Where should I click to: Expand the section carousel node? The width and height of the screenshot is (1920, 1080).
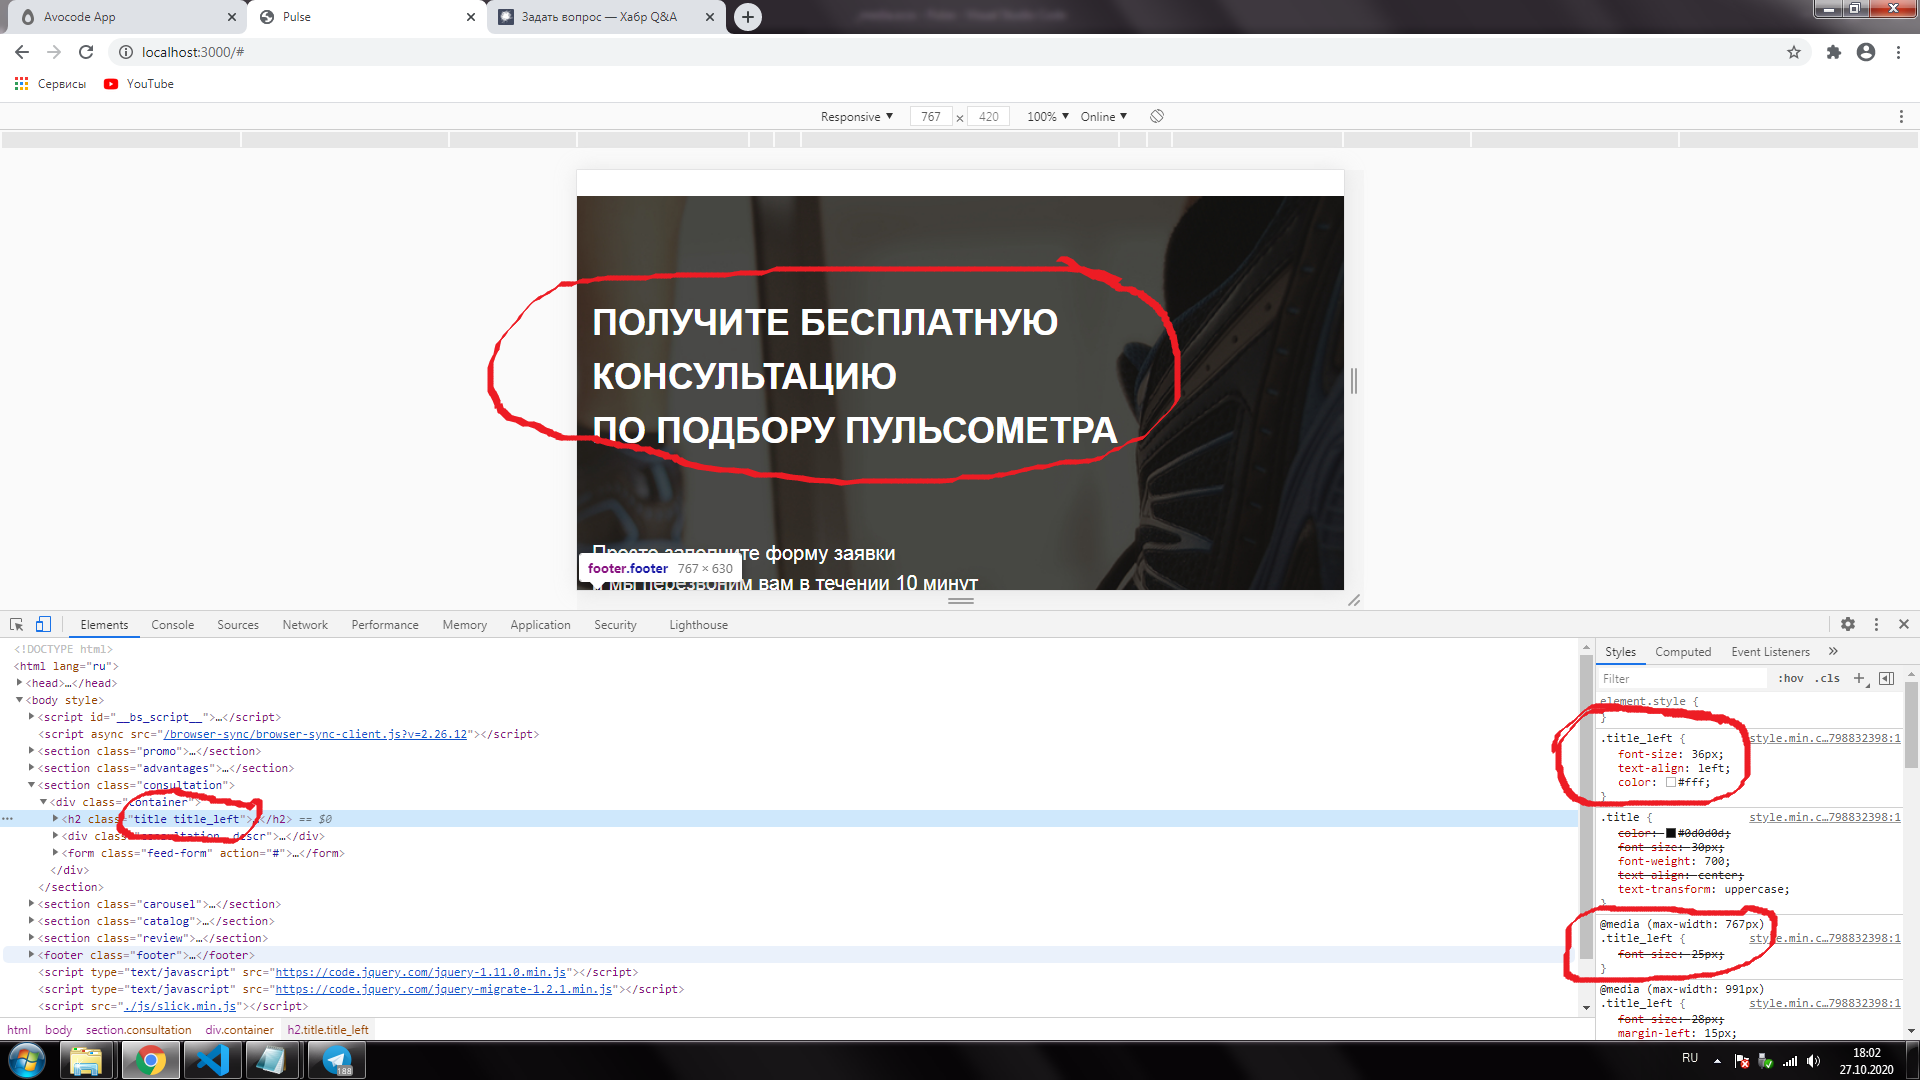point(31,904)
